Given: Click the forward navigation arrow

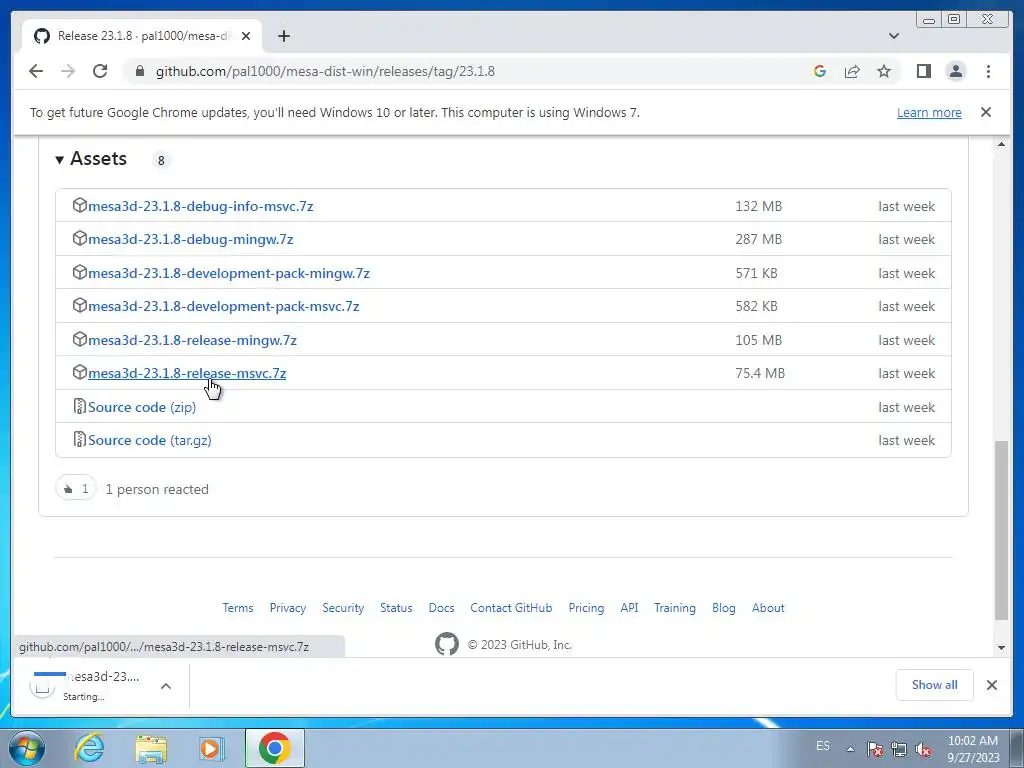Looking at the screenshot, I should pyautogui.click(x=68, y=71).
